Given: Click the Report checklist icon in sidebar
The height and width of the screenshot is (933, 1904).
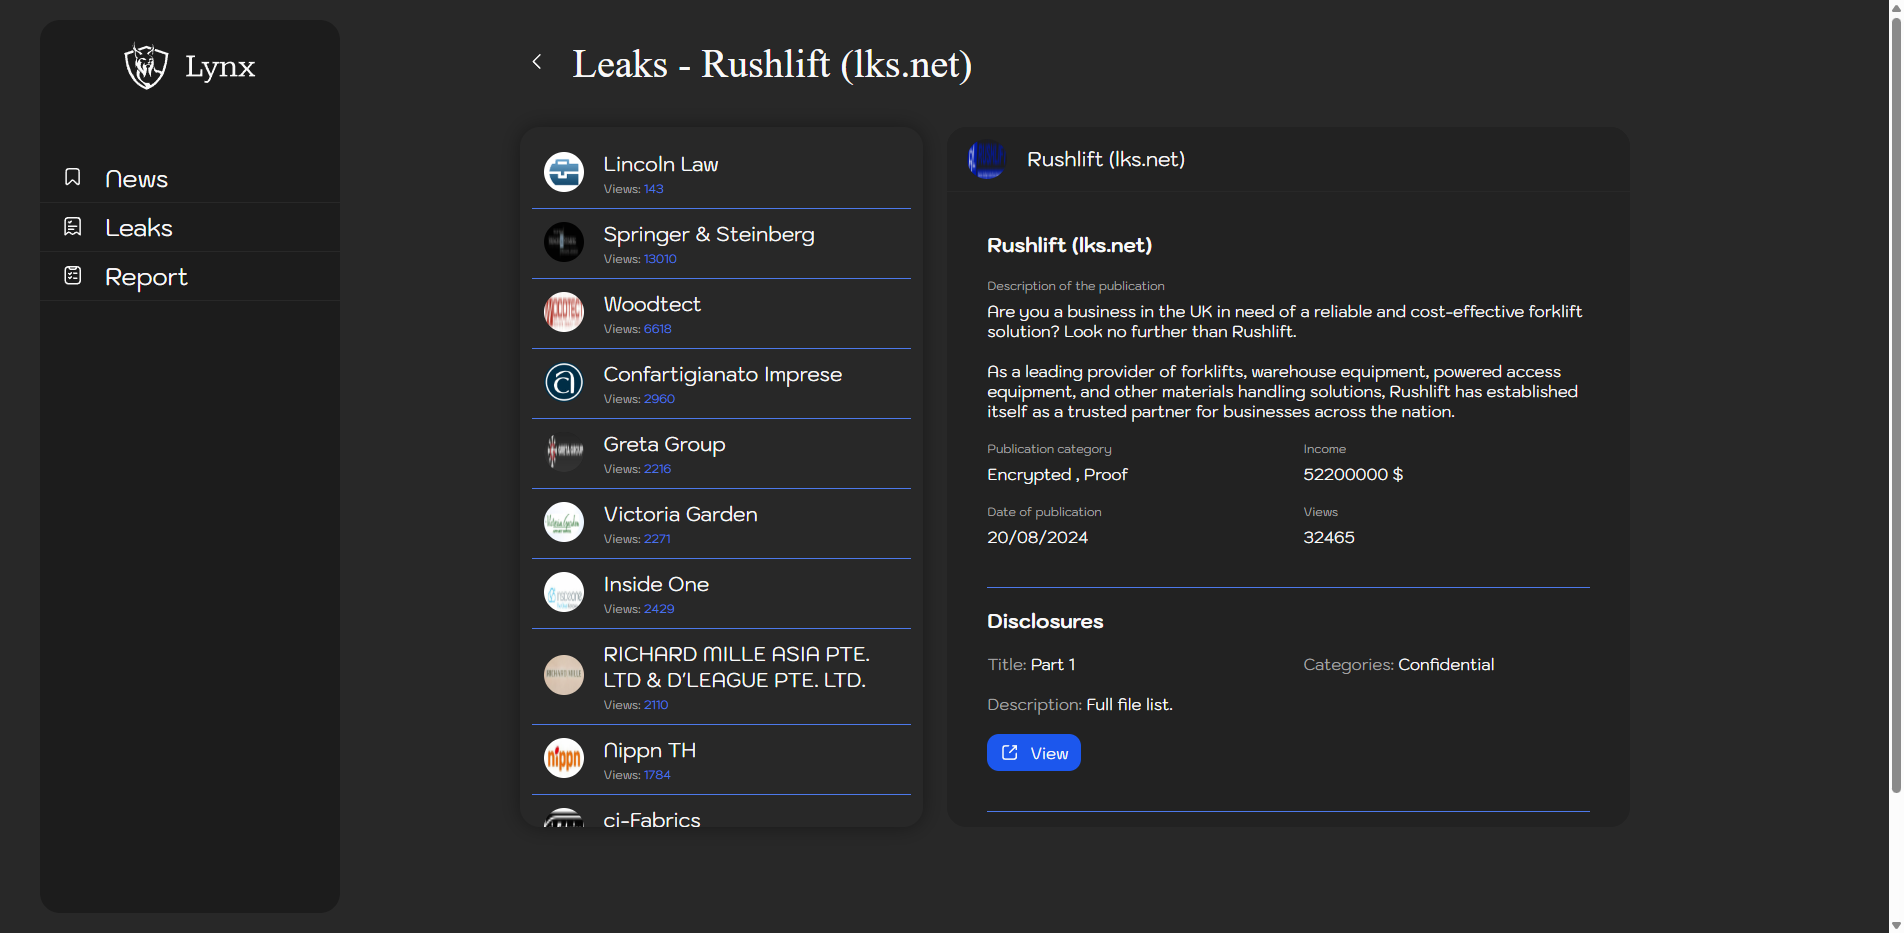Looking at the screenshot, I should coord(73,275).
